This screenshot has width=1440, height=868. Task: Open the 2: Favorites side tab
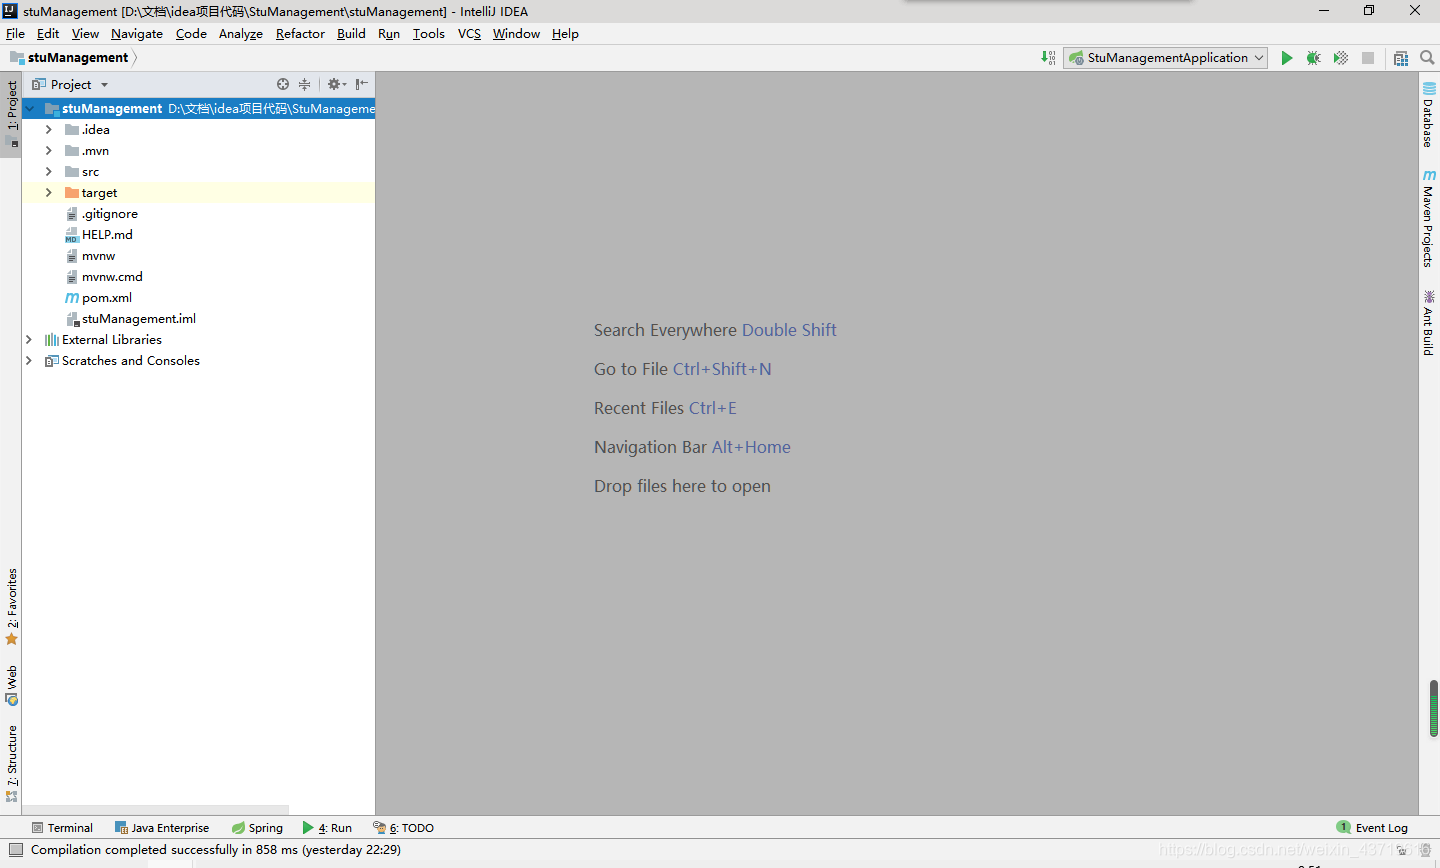click(x=12, y=607)
